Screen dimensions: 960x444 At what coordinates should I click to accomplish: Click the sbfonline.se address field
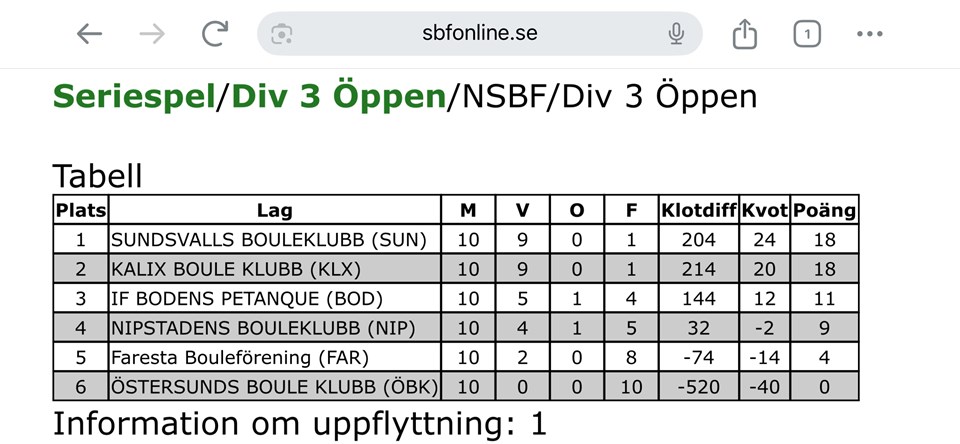pos(479,33)
